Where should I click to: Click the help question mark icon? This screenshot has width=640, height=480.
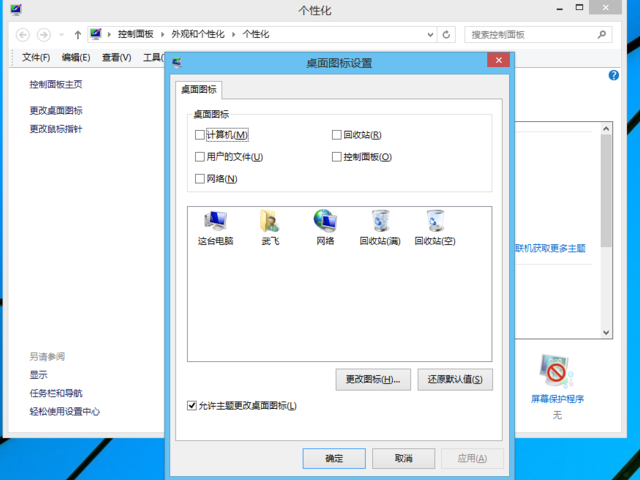pos(614,76)
